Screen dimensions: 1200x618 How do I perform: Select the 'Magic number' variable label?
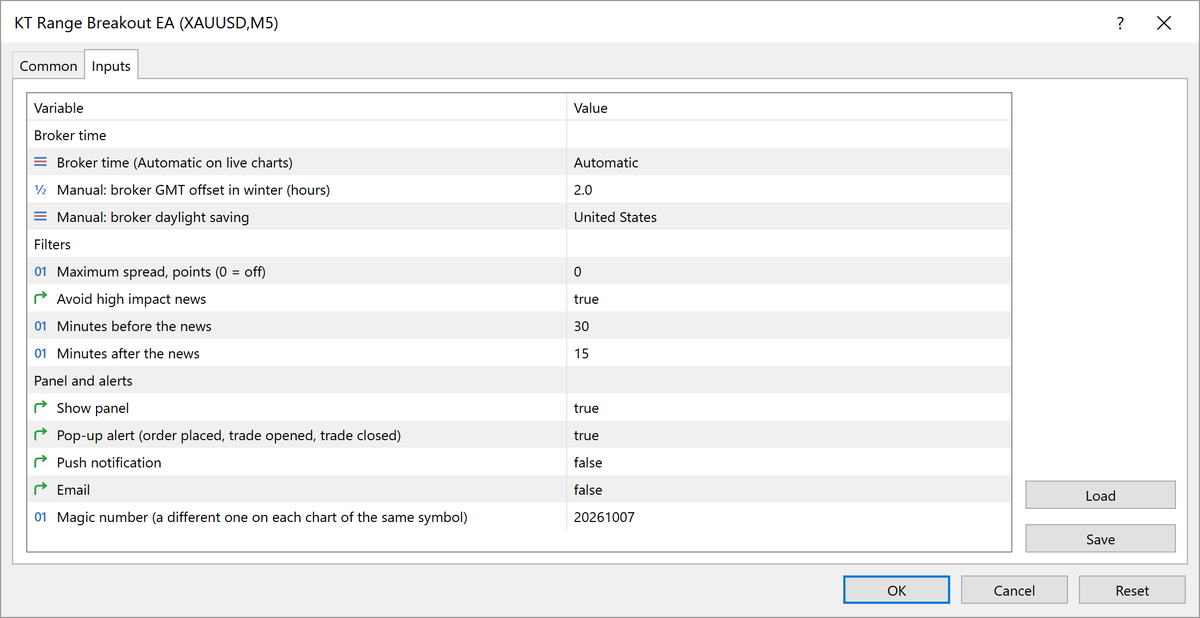click(x=262, y=517)
